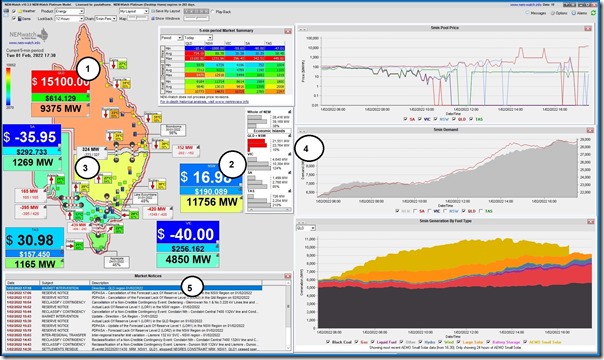Click the NEMwatch logo
This screenshot has height=360, width=604.
pos(29,35)
